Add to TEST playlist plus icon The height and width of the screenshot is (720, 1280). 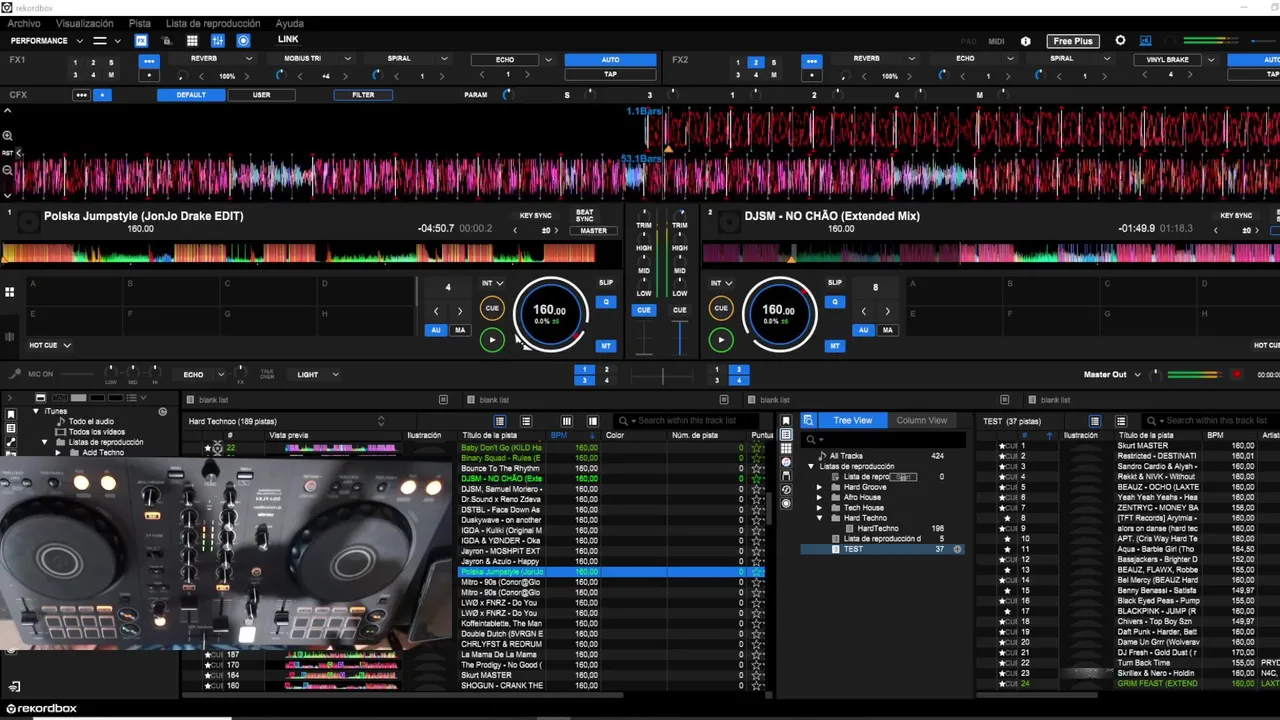tap(957, 549)
